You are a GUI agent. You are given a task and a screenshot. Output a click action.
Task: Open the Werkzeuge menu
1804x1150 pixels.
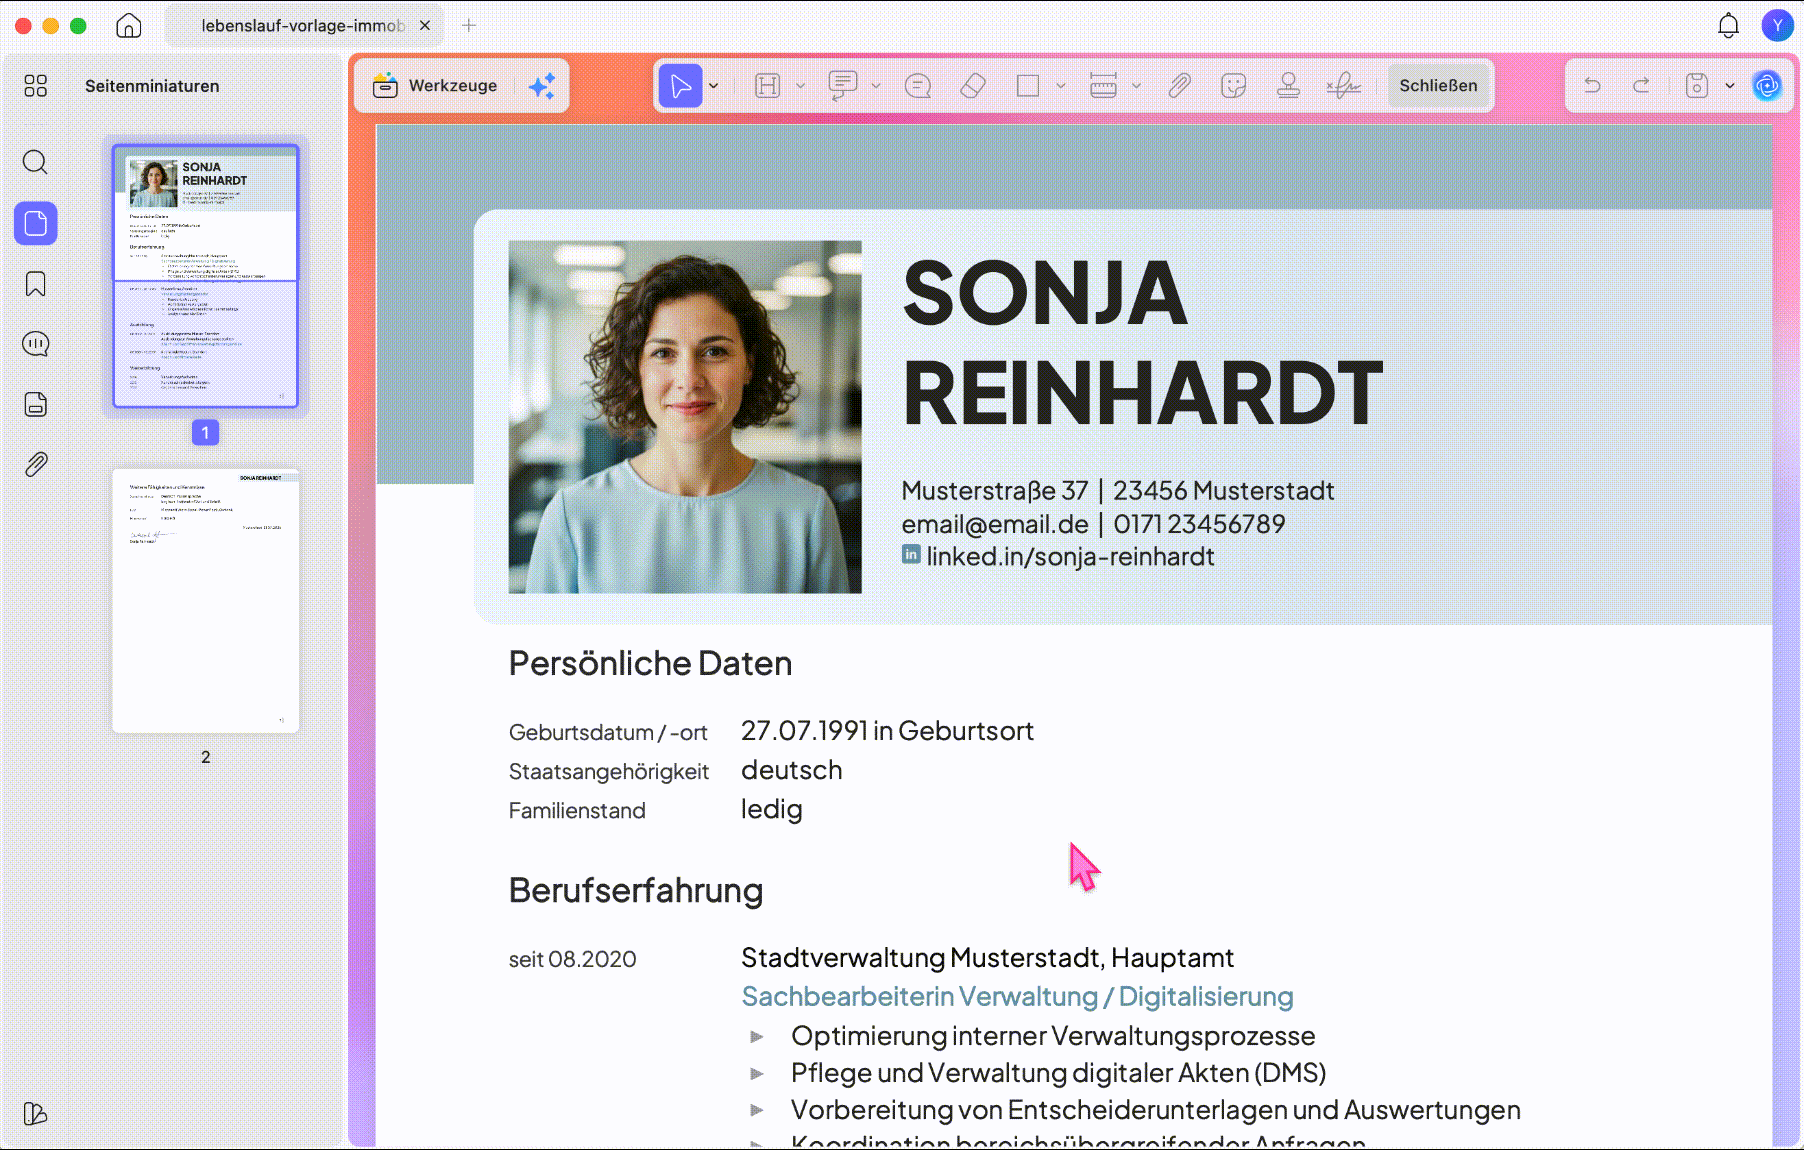click(x=435, y=86)
